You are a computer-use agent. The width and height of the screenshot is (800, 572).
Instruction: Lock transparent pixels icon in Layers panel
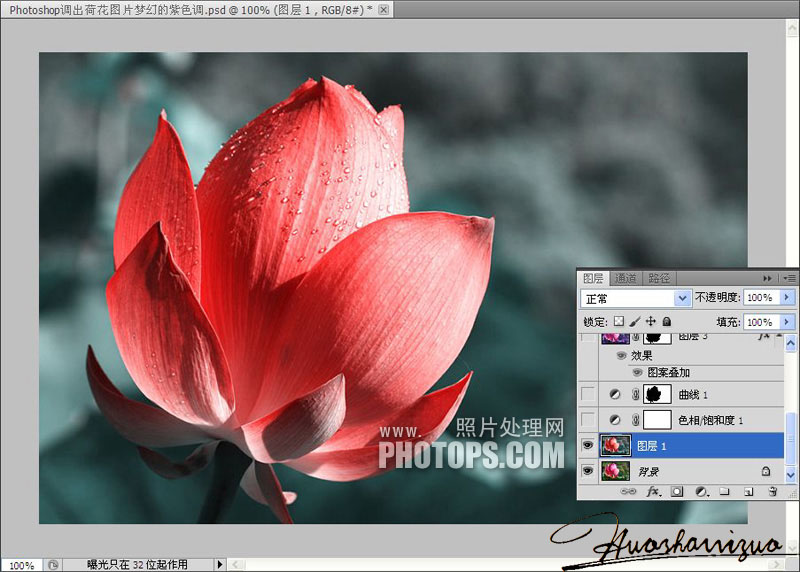pos(618,321)
